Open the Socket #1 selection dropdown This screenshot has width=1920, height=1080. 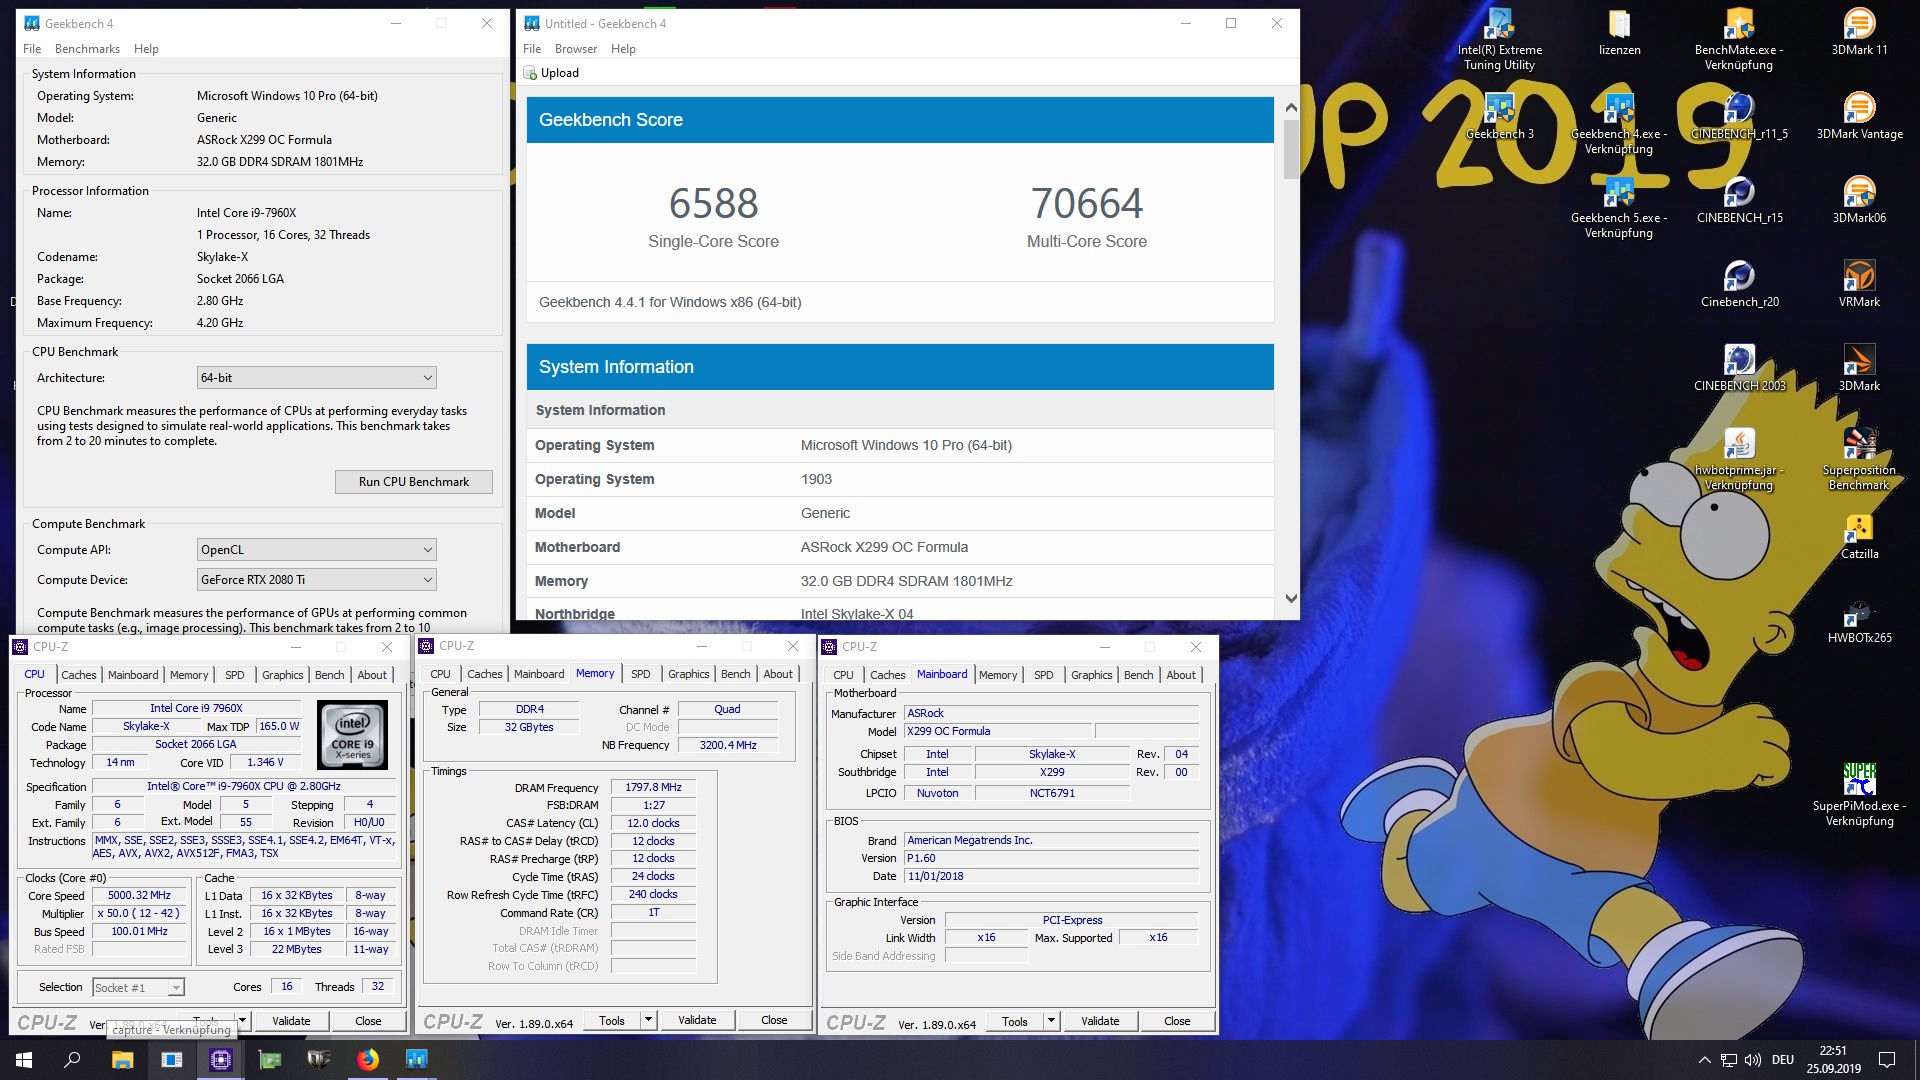(138, 988)
